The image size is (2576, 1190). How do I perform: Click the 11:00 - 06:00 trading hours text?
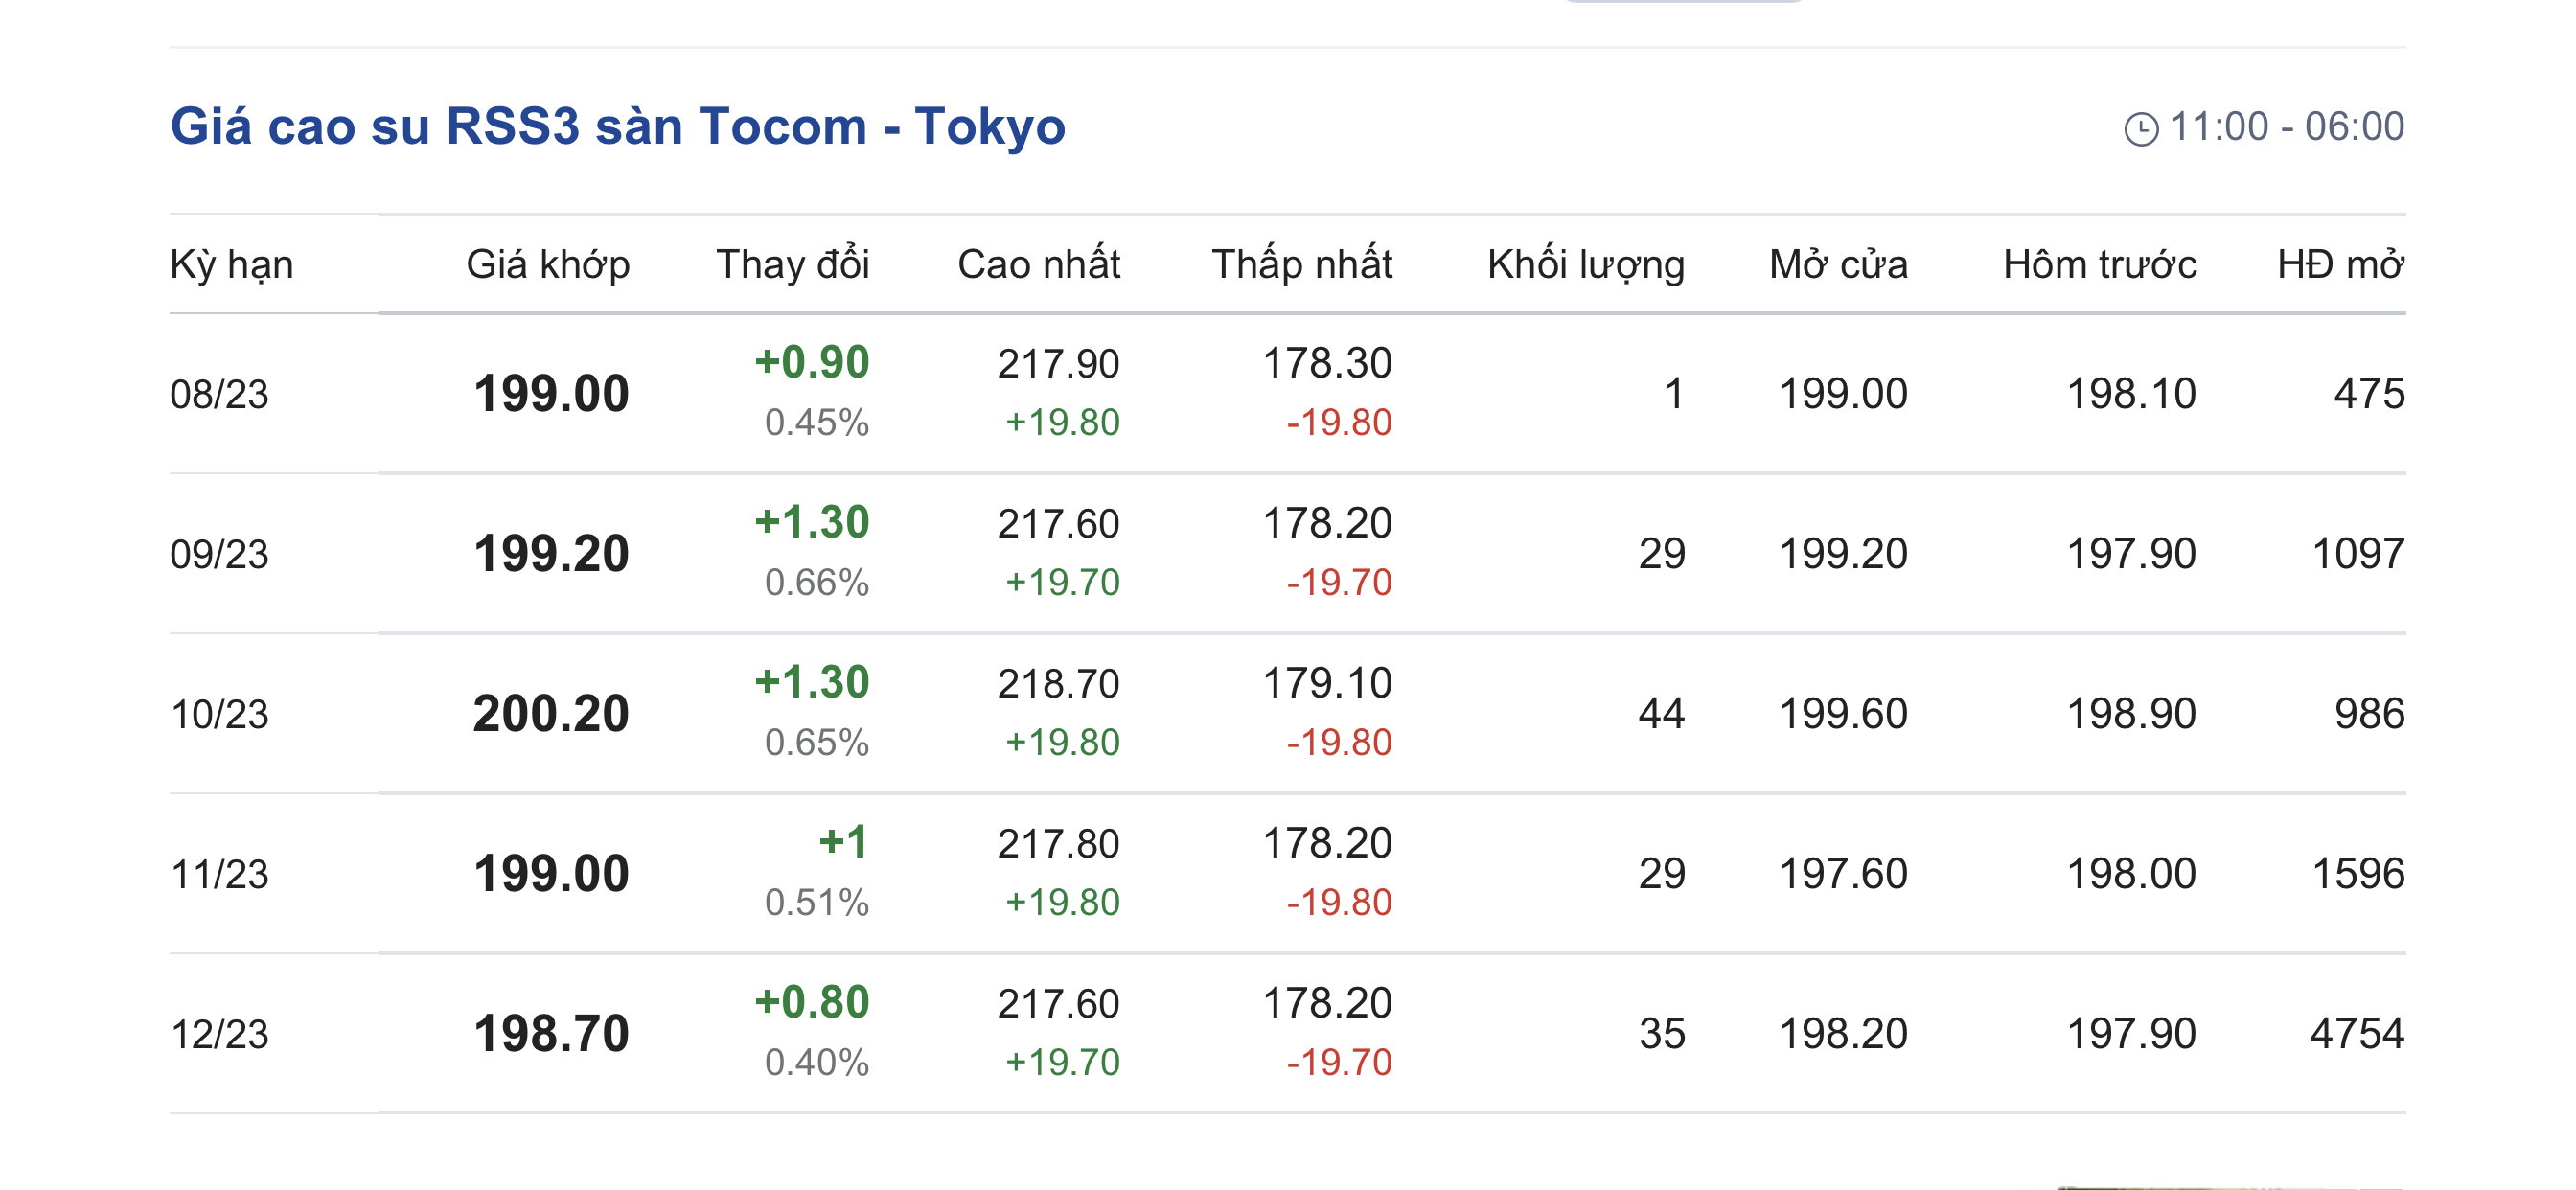click(2286, 127)
